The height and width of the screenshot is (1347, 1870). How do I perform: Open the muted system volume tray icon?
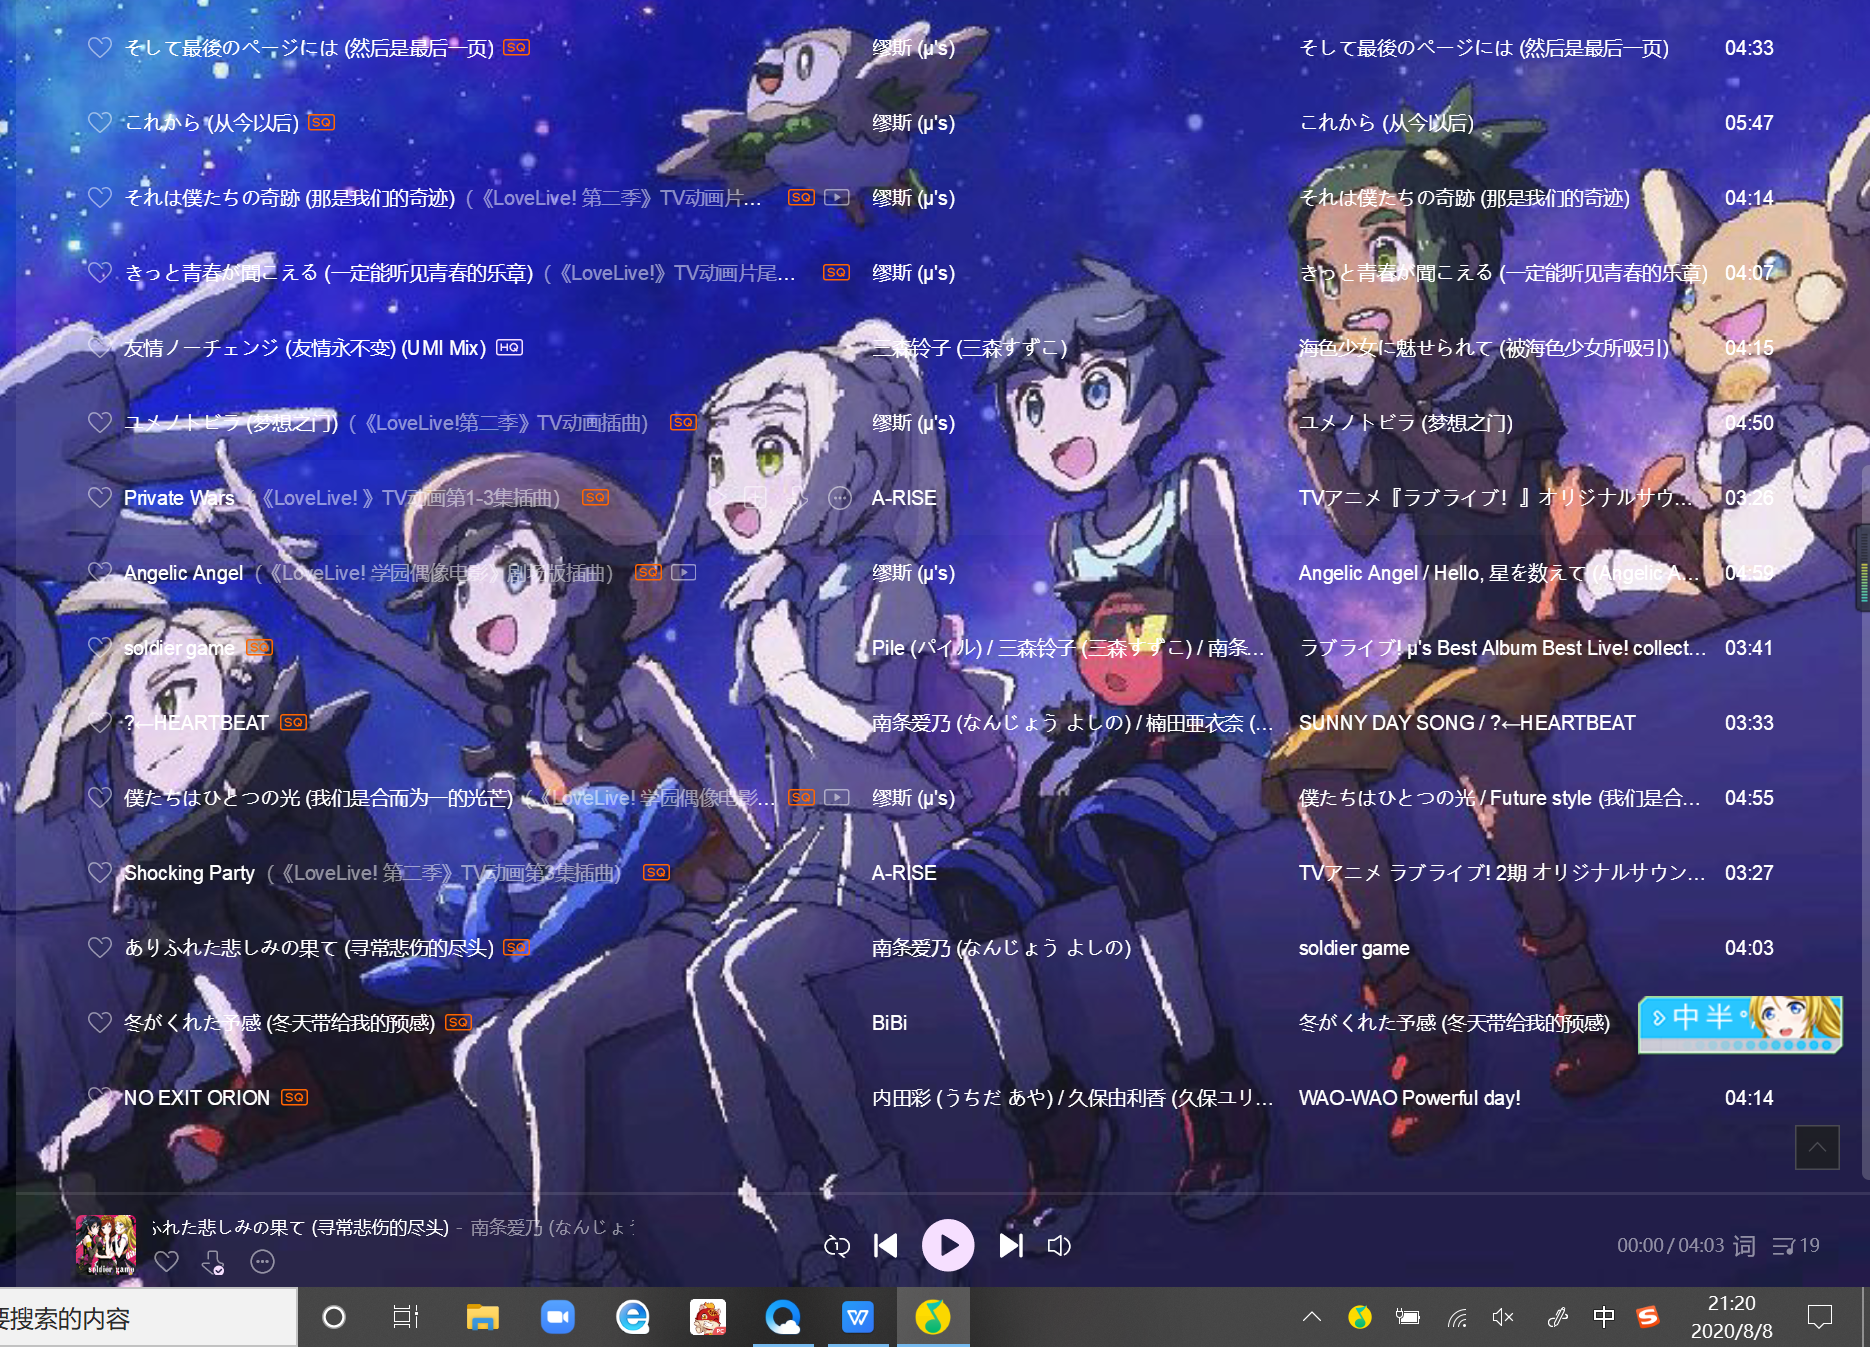tap(1503, 1317)
